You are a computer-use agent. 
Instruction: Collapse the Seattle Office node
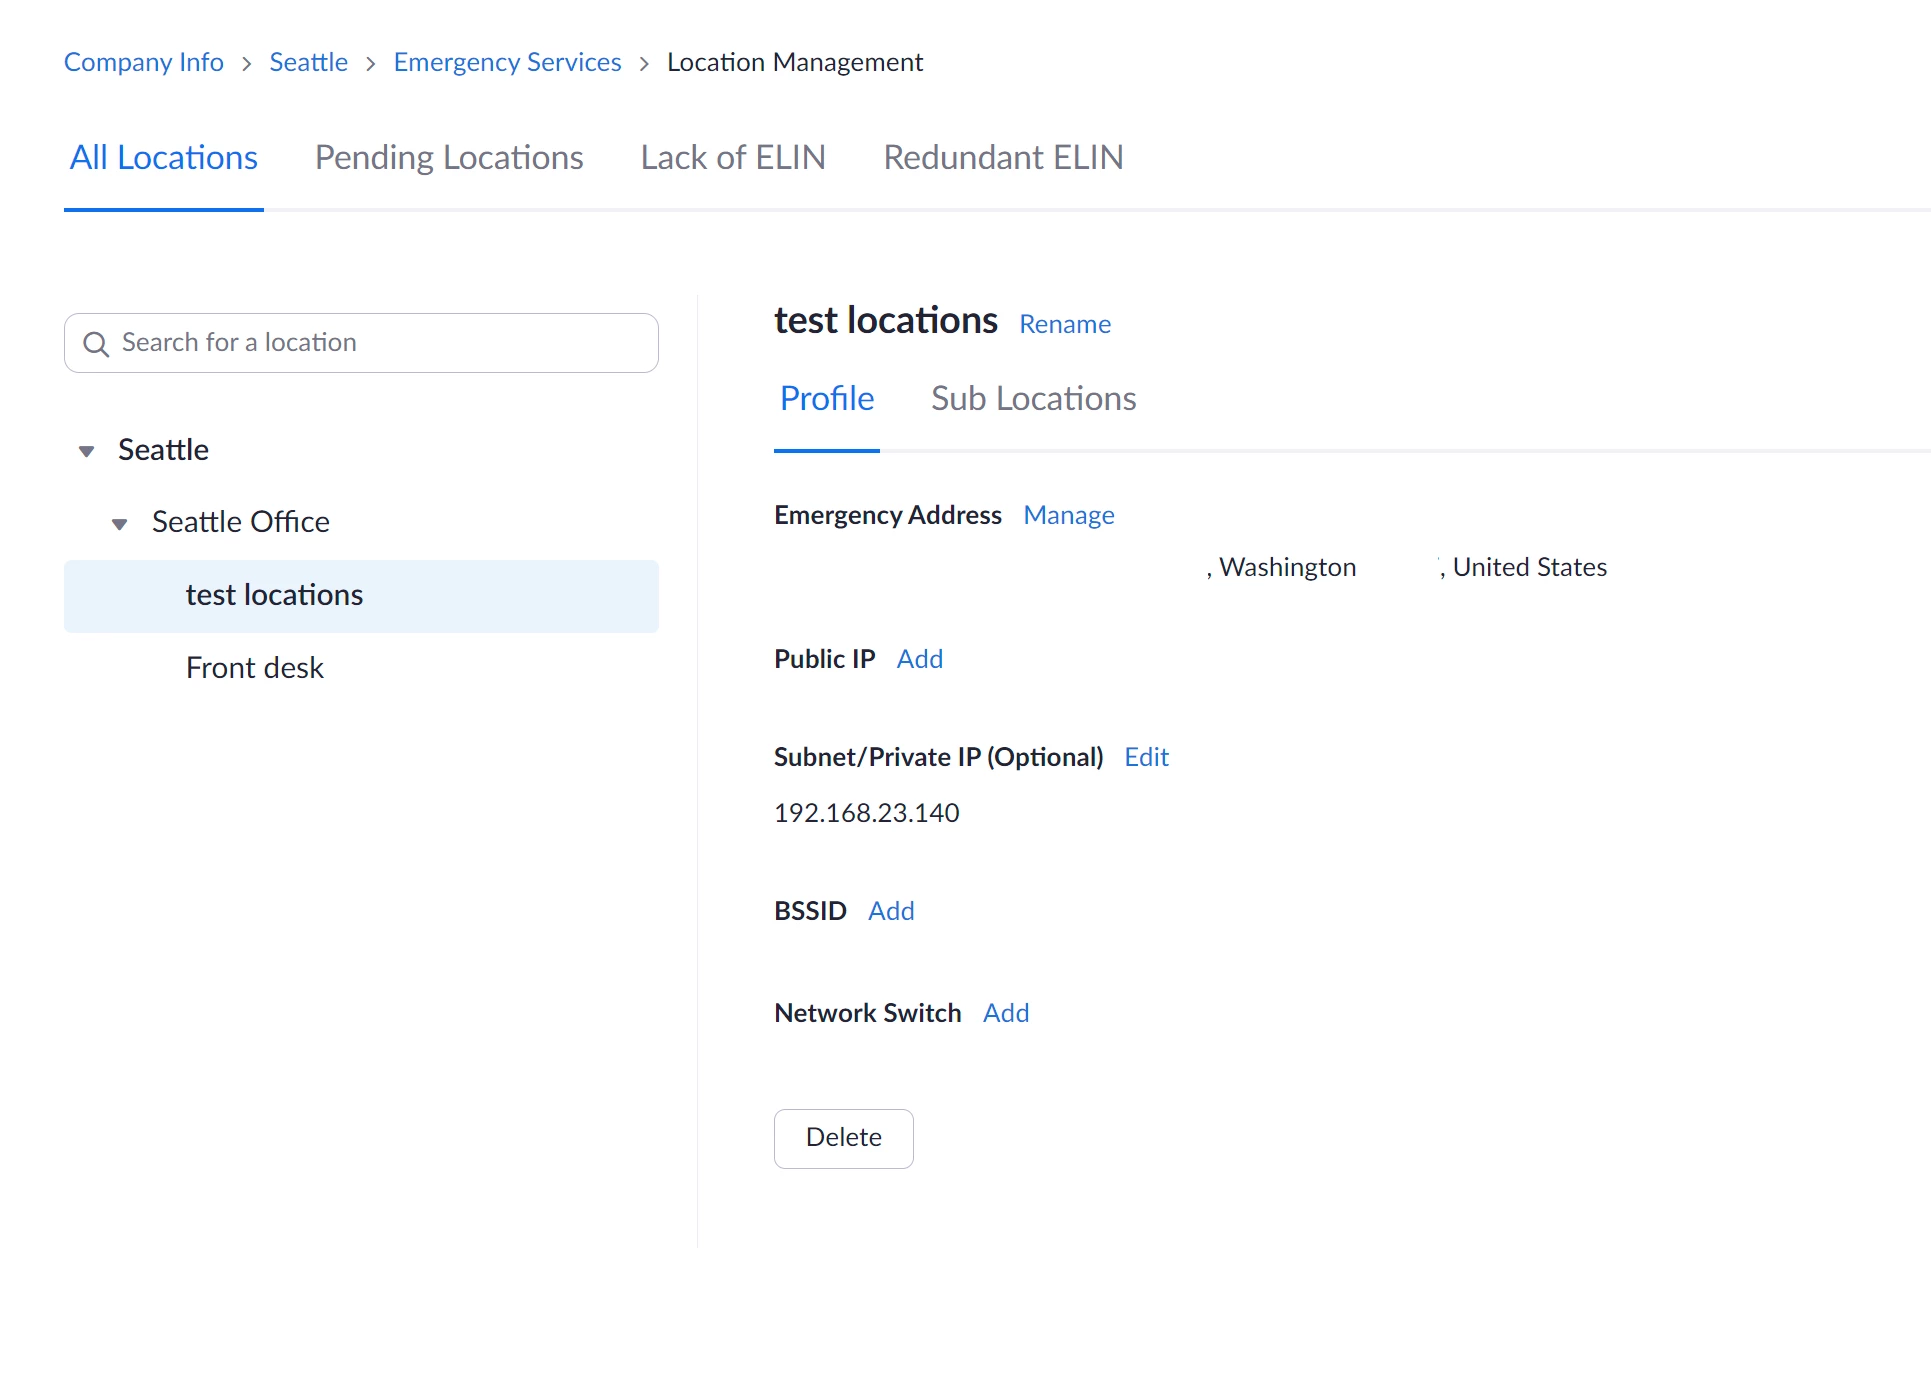pos(120,524)
